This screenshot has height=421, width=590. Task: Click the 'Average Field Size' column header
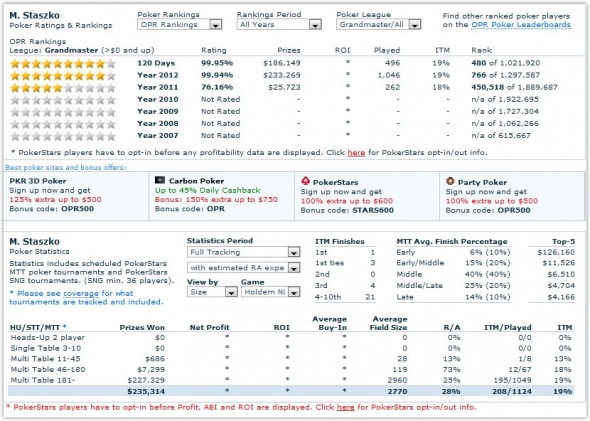(388, 323)
